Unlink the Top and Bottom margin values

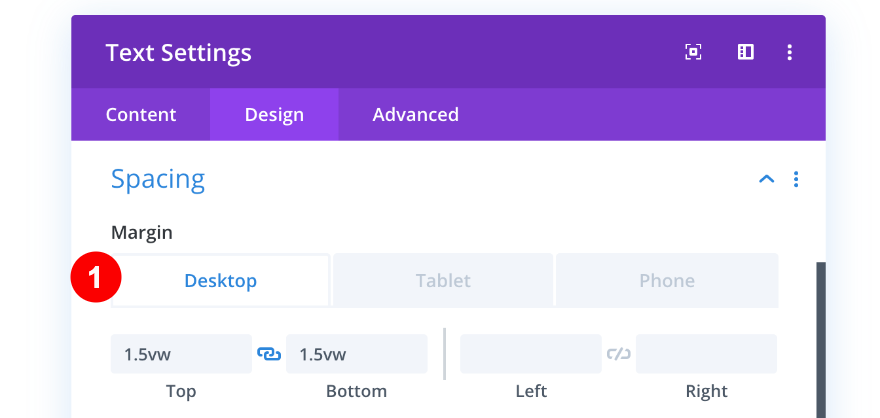point(269,354)
